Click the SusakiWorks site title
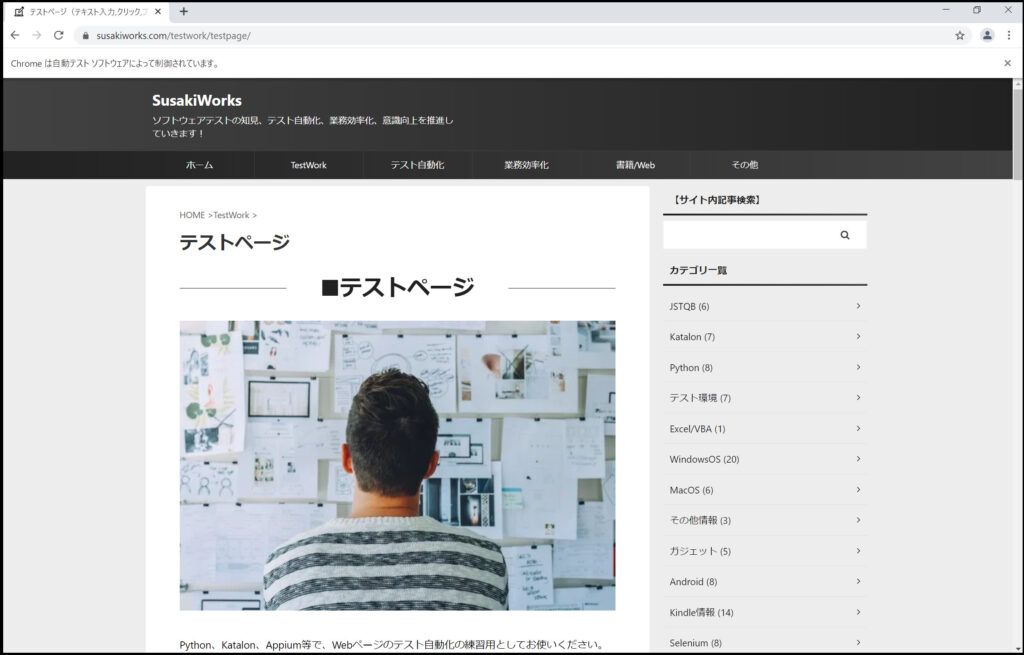Image resolution: width=1024 pixels, height=655 pixels. coord(197,101)
